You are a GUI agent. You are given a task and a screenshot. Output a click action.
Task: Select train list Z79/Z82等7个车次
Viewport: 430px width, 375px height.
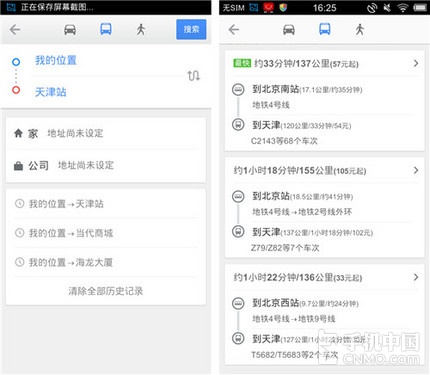point(285,248)
